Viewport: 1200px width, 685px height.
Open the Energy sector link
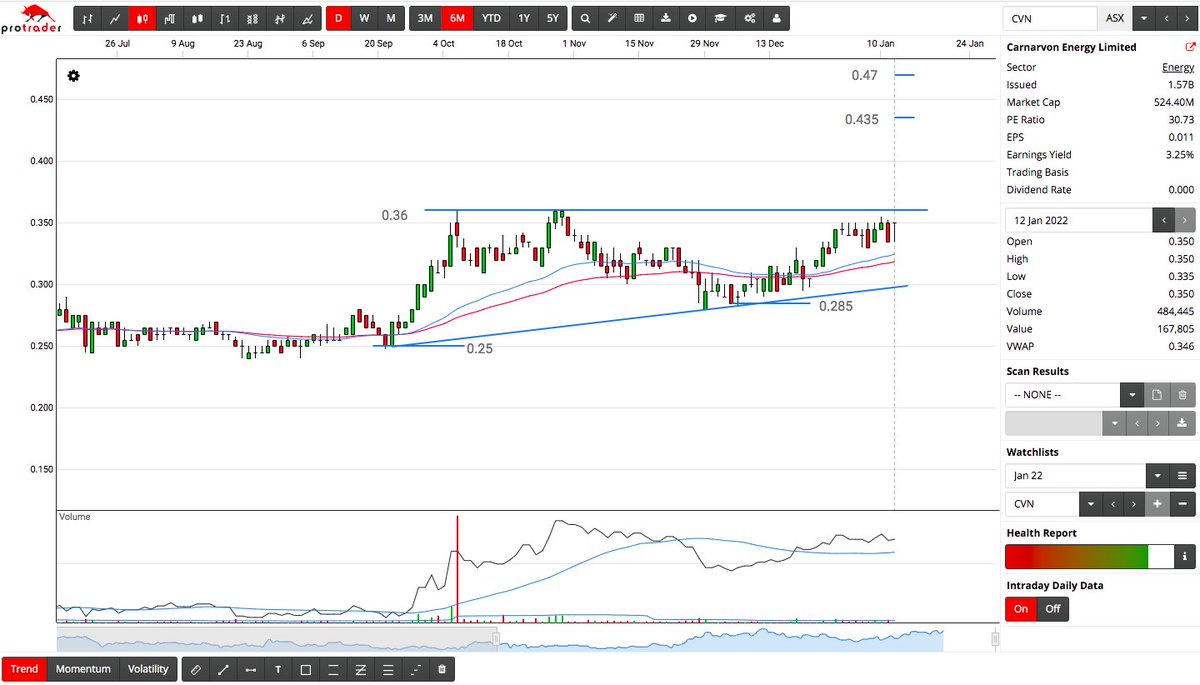click(x=1177, y=67)
